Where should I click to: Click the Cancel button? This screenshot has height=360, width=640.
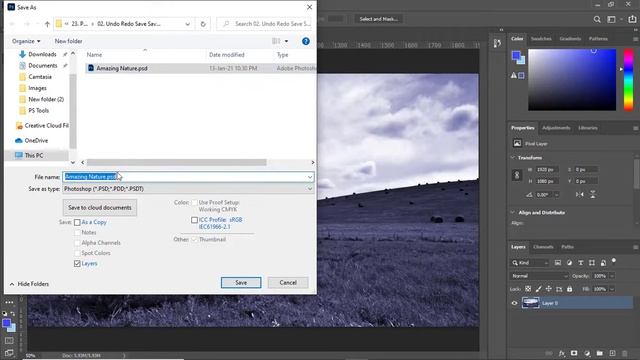[x=288, y=282]
